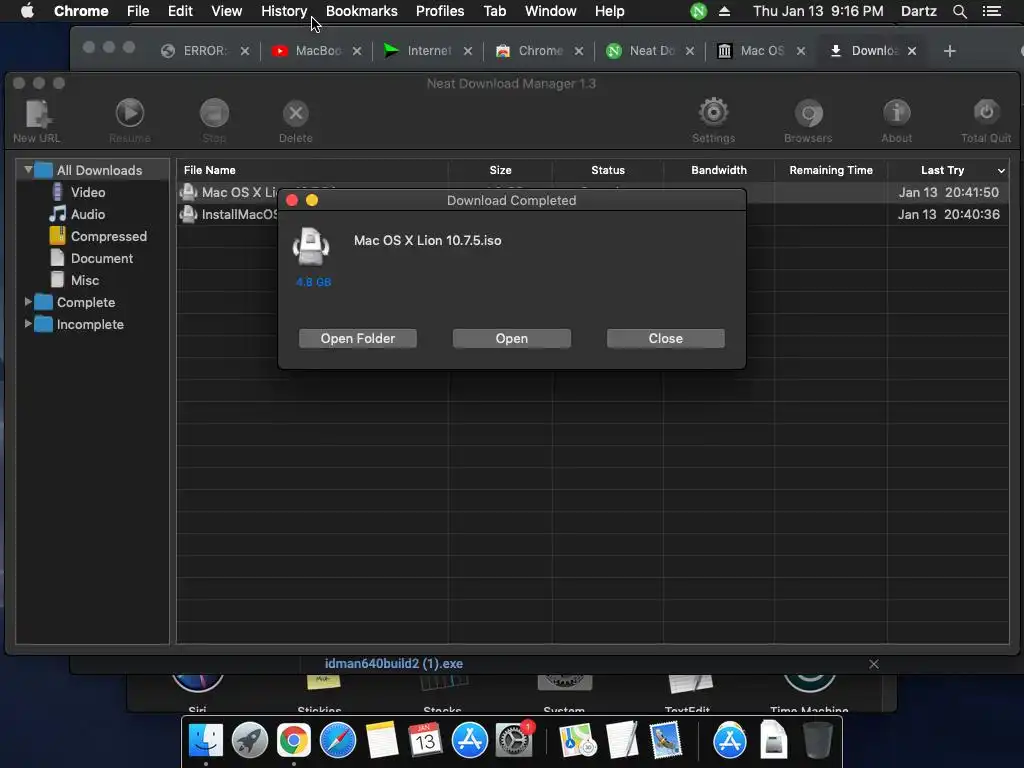The width and height of the screenshot is (1024, 768).
Task: Click the Open button in dialog
Action: pos(511,338)
